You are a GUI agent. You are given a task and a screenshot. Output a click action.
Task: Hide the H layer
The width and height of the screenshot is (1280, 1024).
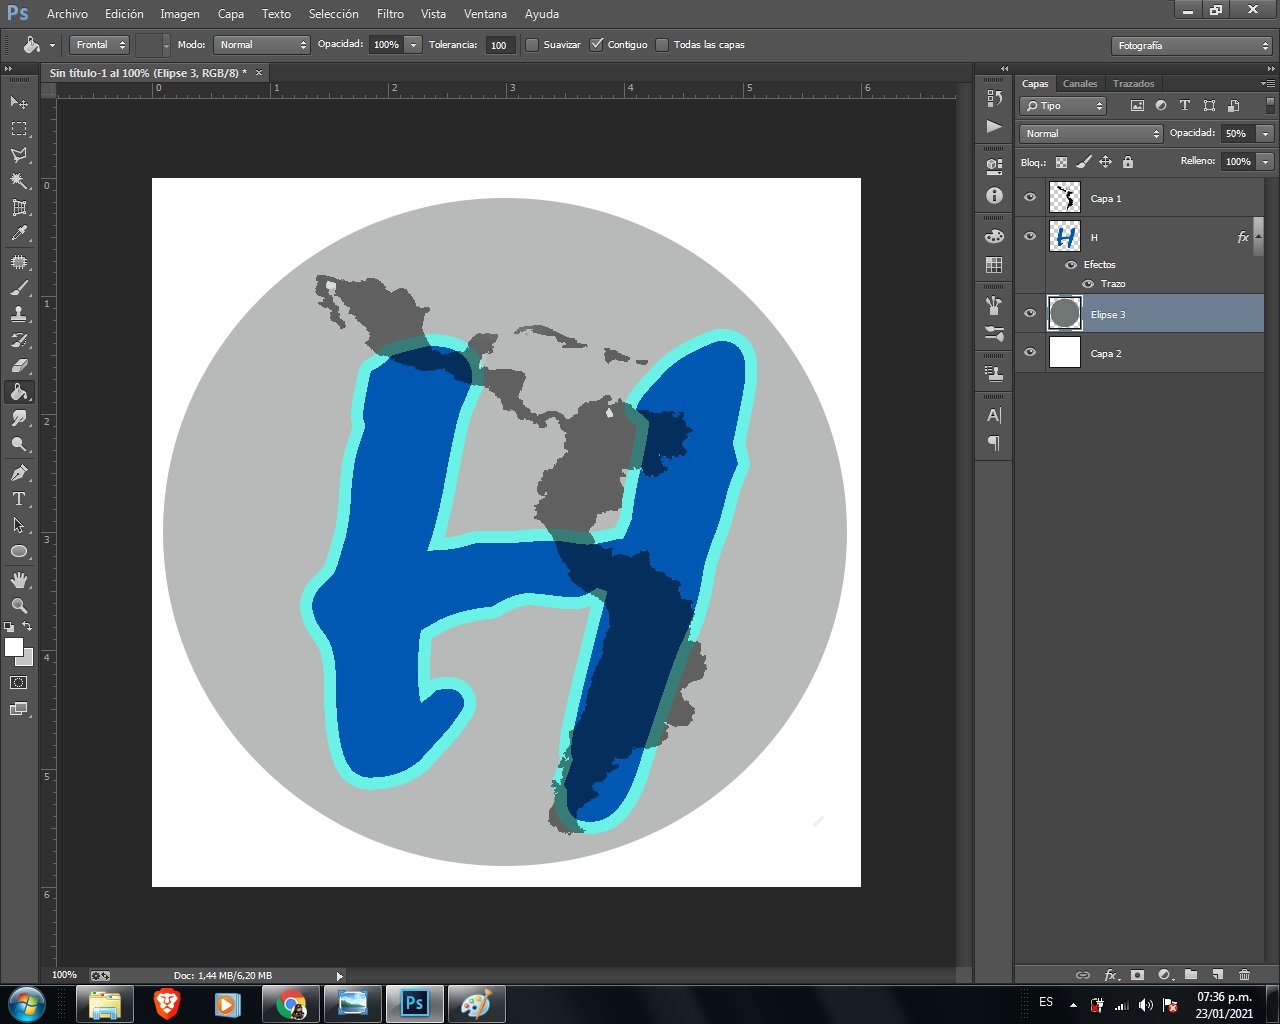pos(1030,237)
